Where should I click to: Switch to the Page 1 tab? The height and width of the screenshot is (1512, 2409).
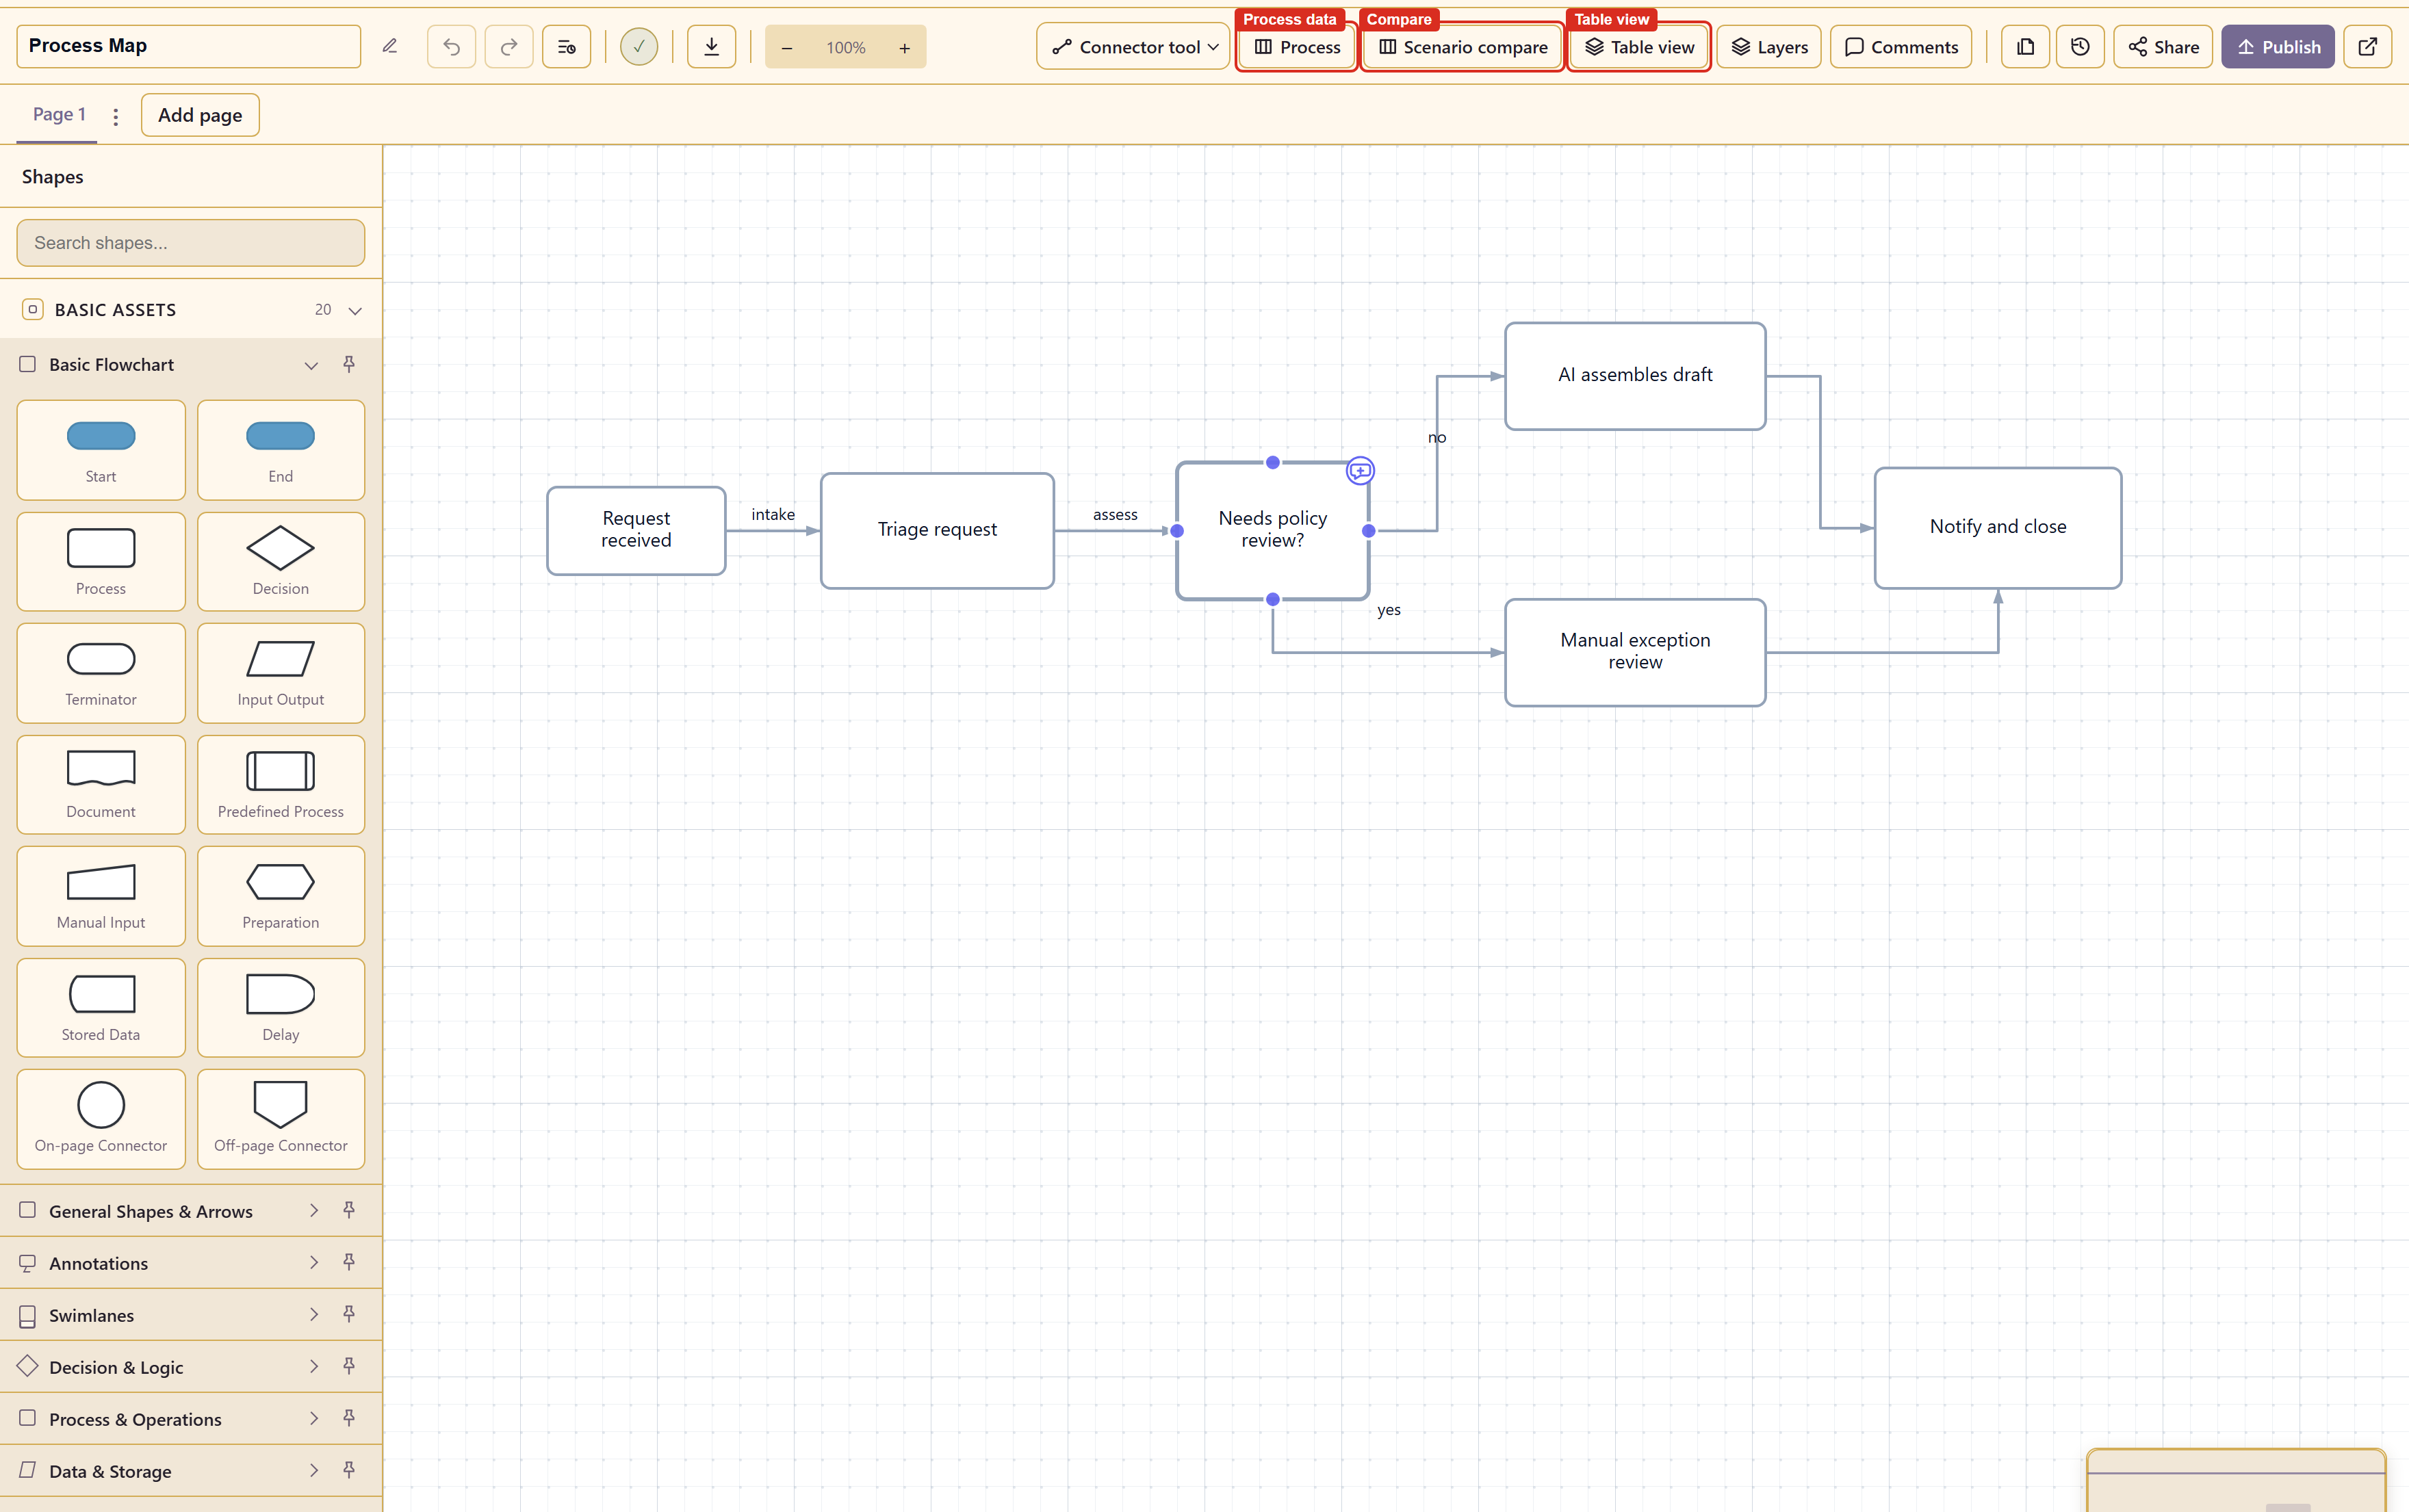[x=59, y=114]
